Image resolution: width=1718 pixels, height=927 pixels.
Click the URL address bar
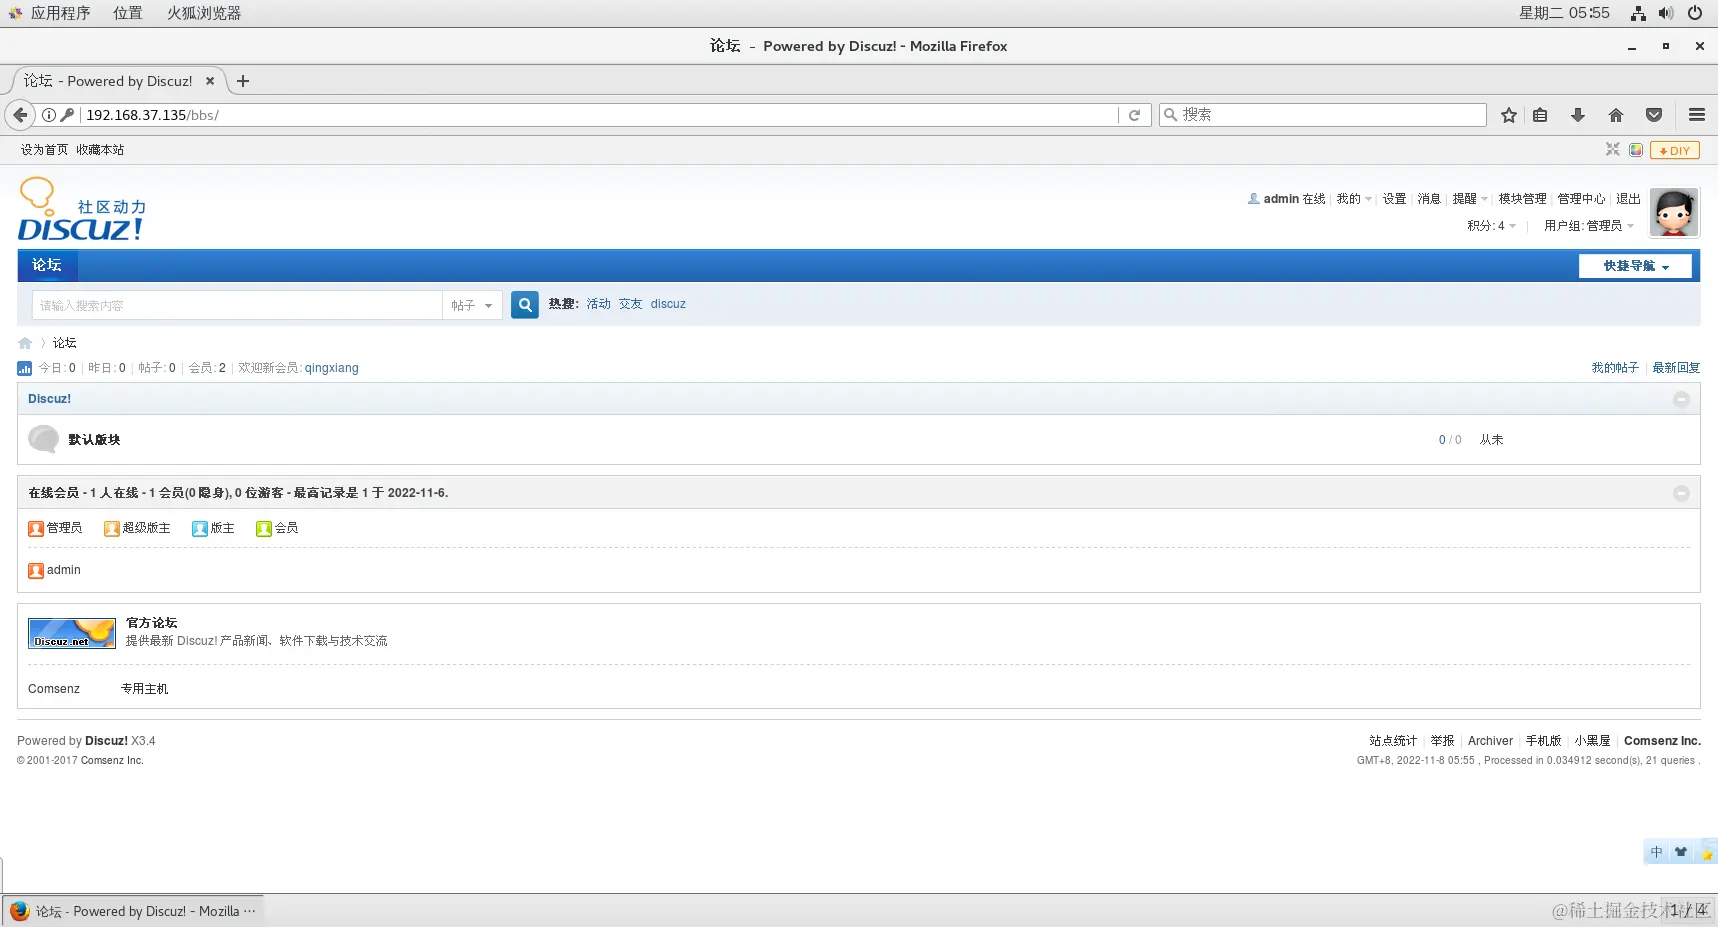pos(600,115)
